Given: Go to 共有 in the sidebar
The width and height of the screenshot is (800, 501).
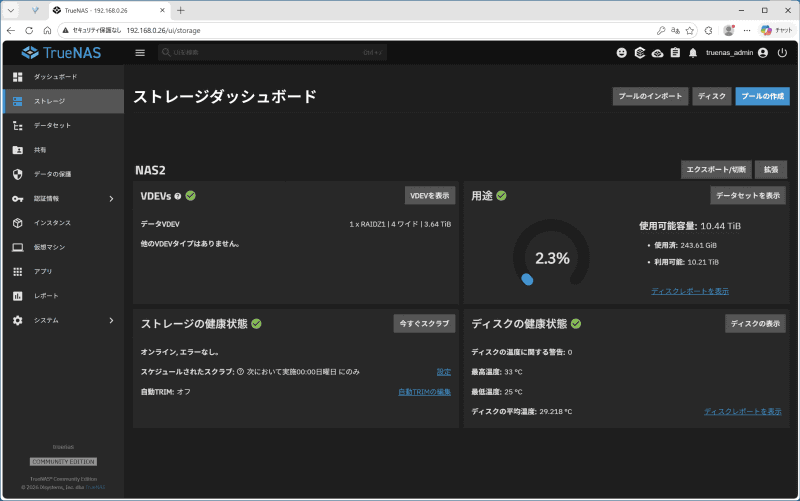Looking at the screenshot, I should pos(63,150).
